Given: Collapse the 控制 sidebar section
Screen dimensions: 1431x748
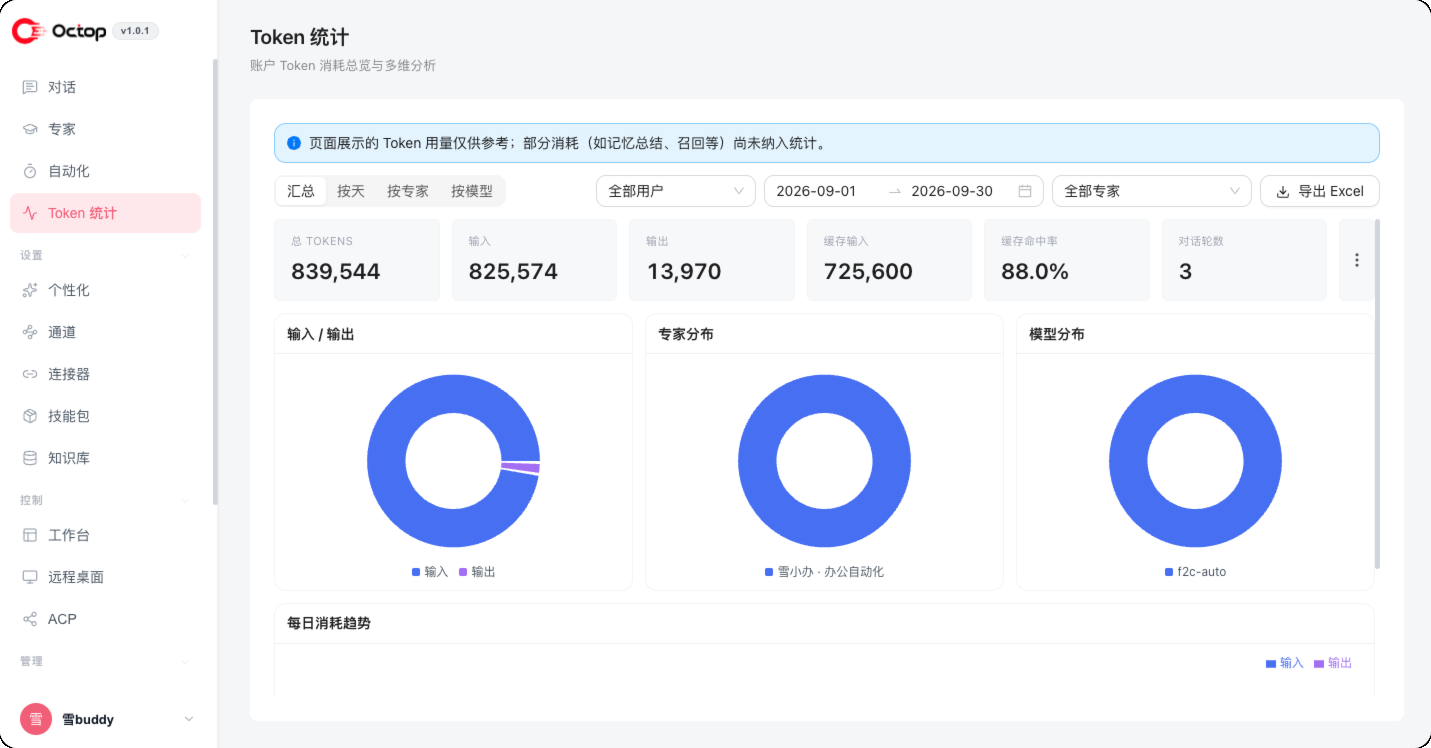Looking at the screenshot, I should coord(185,500).
